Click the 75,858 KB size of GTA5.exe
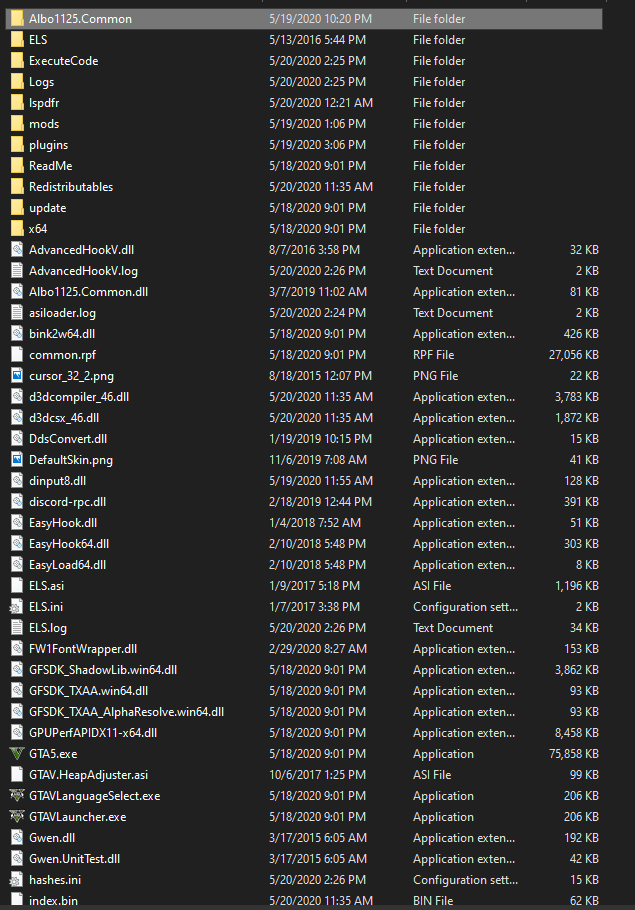635x910 pixels. pos(573,754)
